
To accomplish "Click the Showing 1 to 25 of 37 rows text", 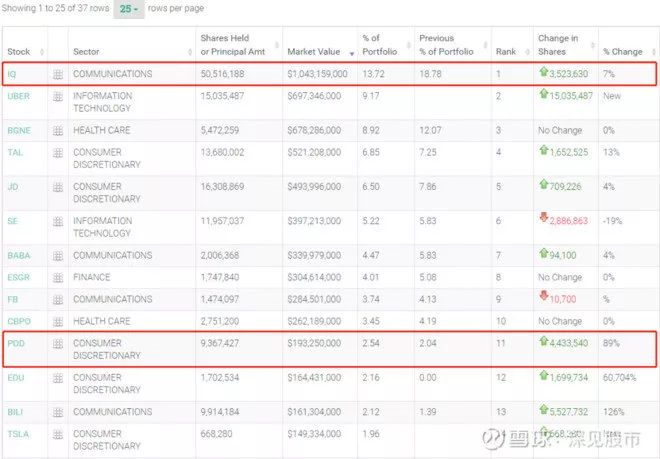I will (55, 8).
